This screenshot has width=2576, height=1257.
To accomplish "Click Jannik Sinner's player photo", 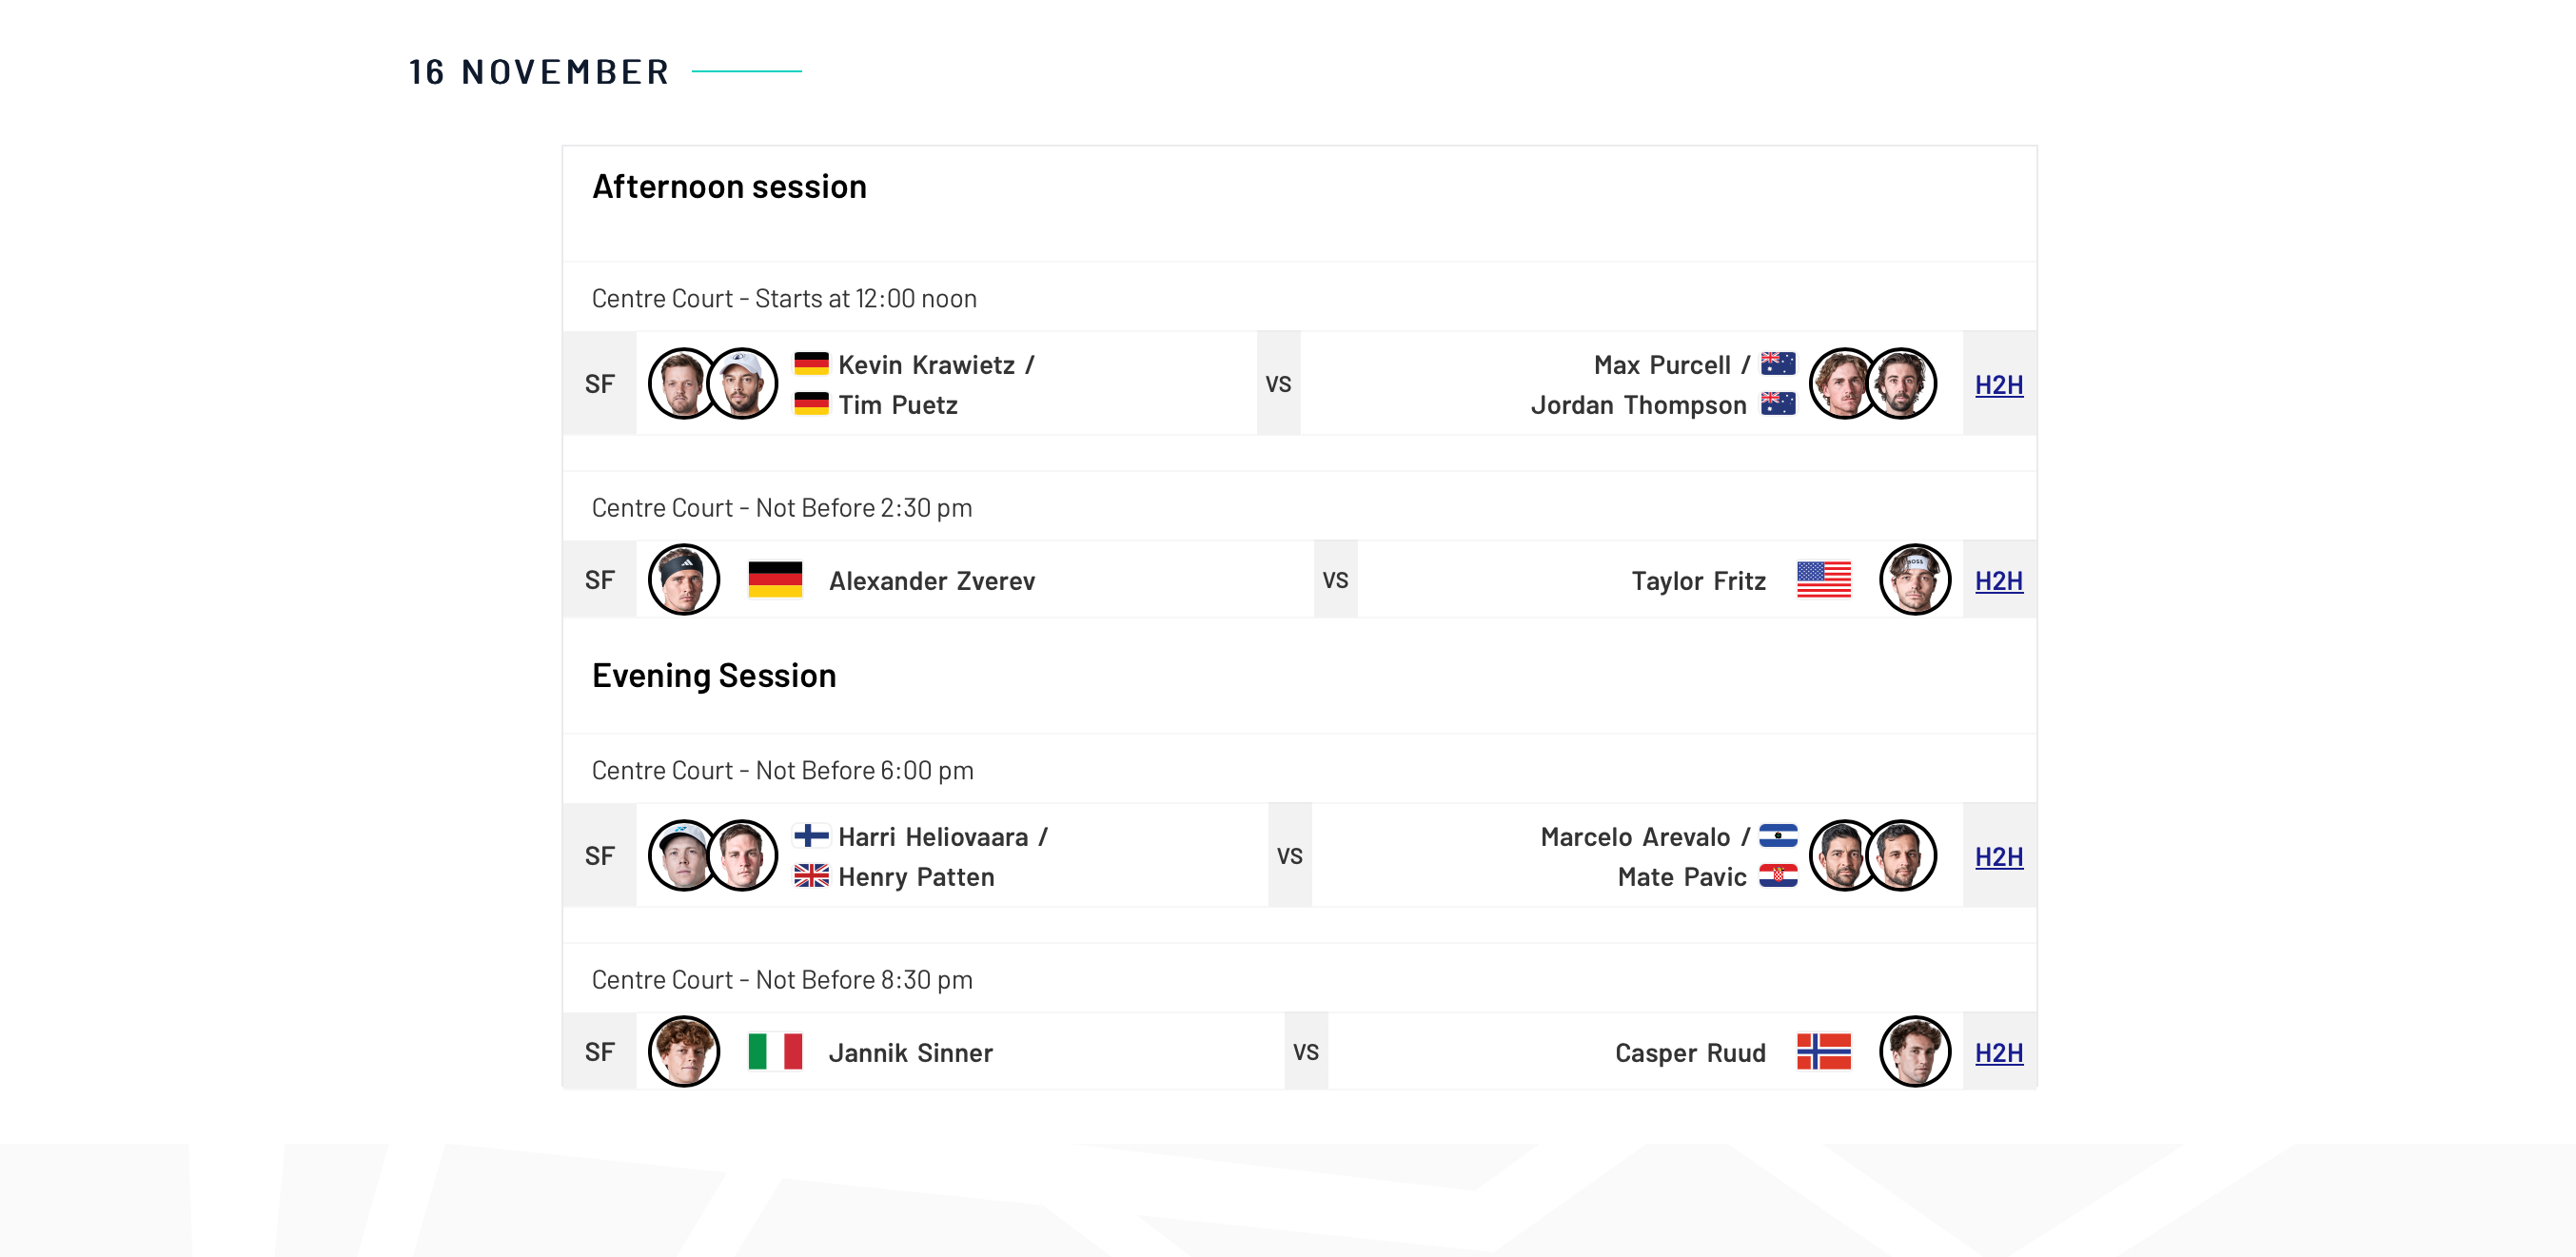I will (x=684, y=1052).
